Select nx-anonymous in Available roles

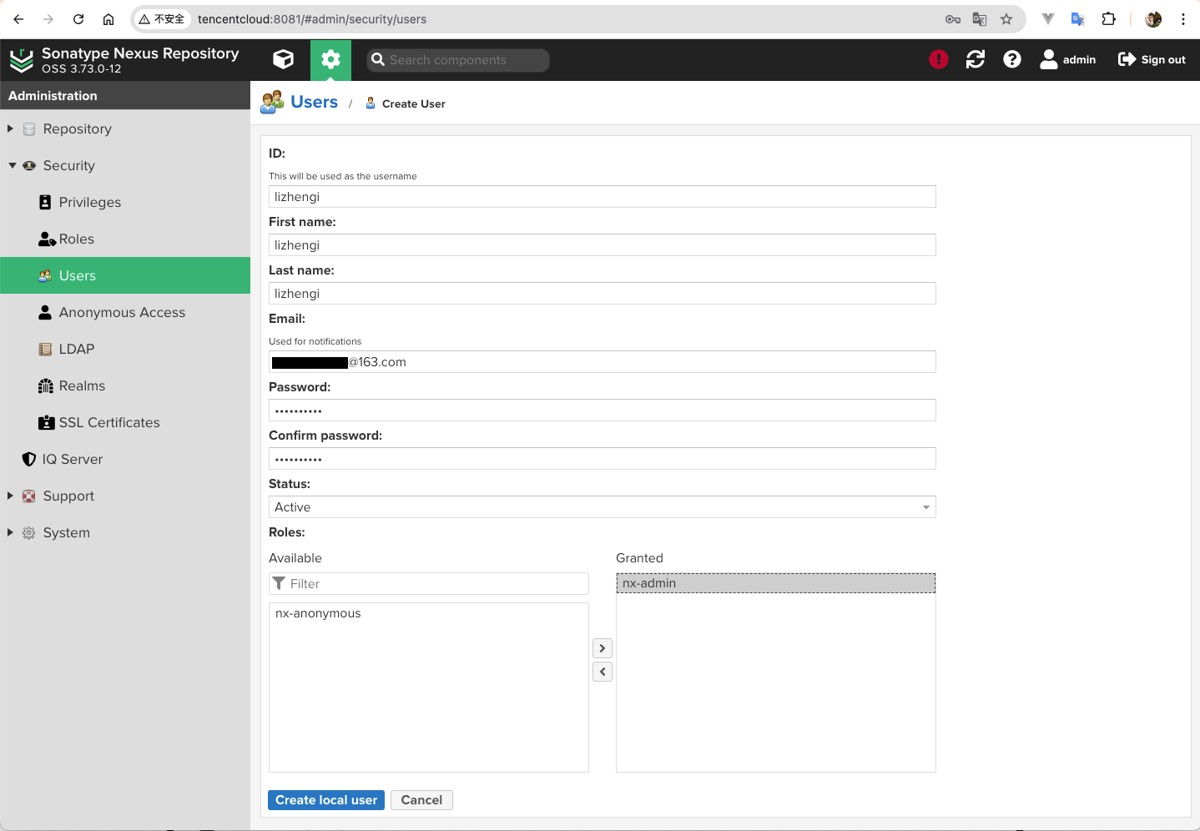429,614
